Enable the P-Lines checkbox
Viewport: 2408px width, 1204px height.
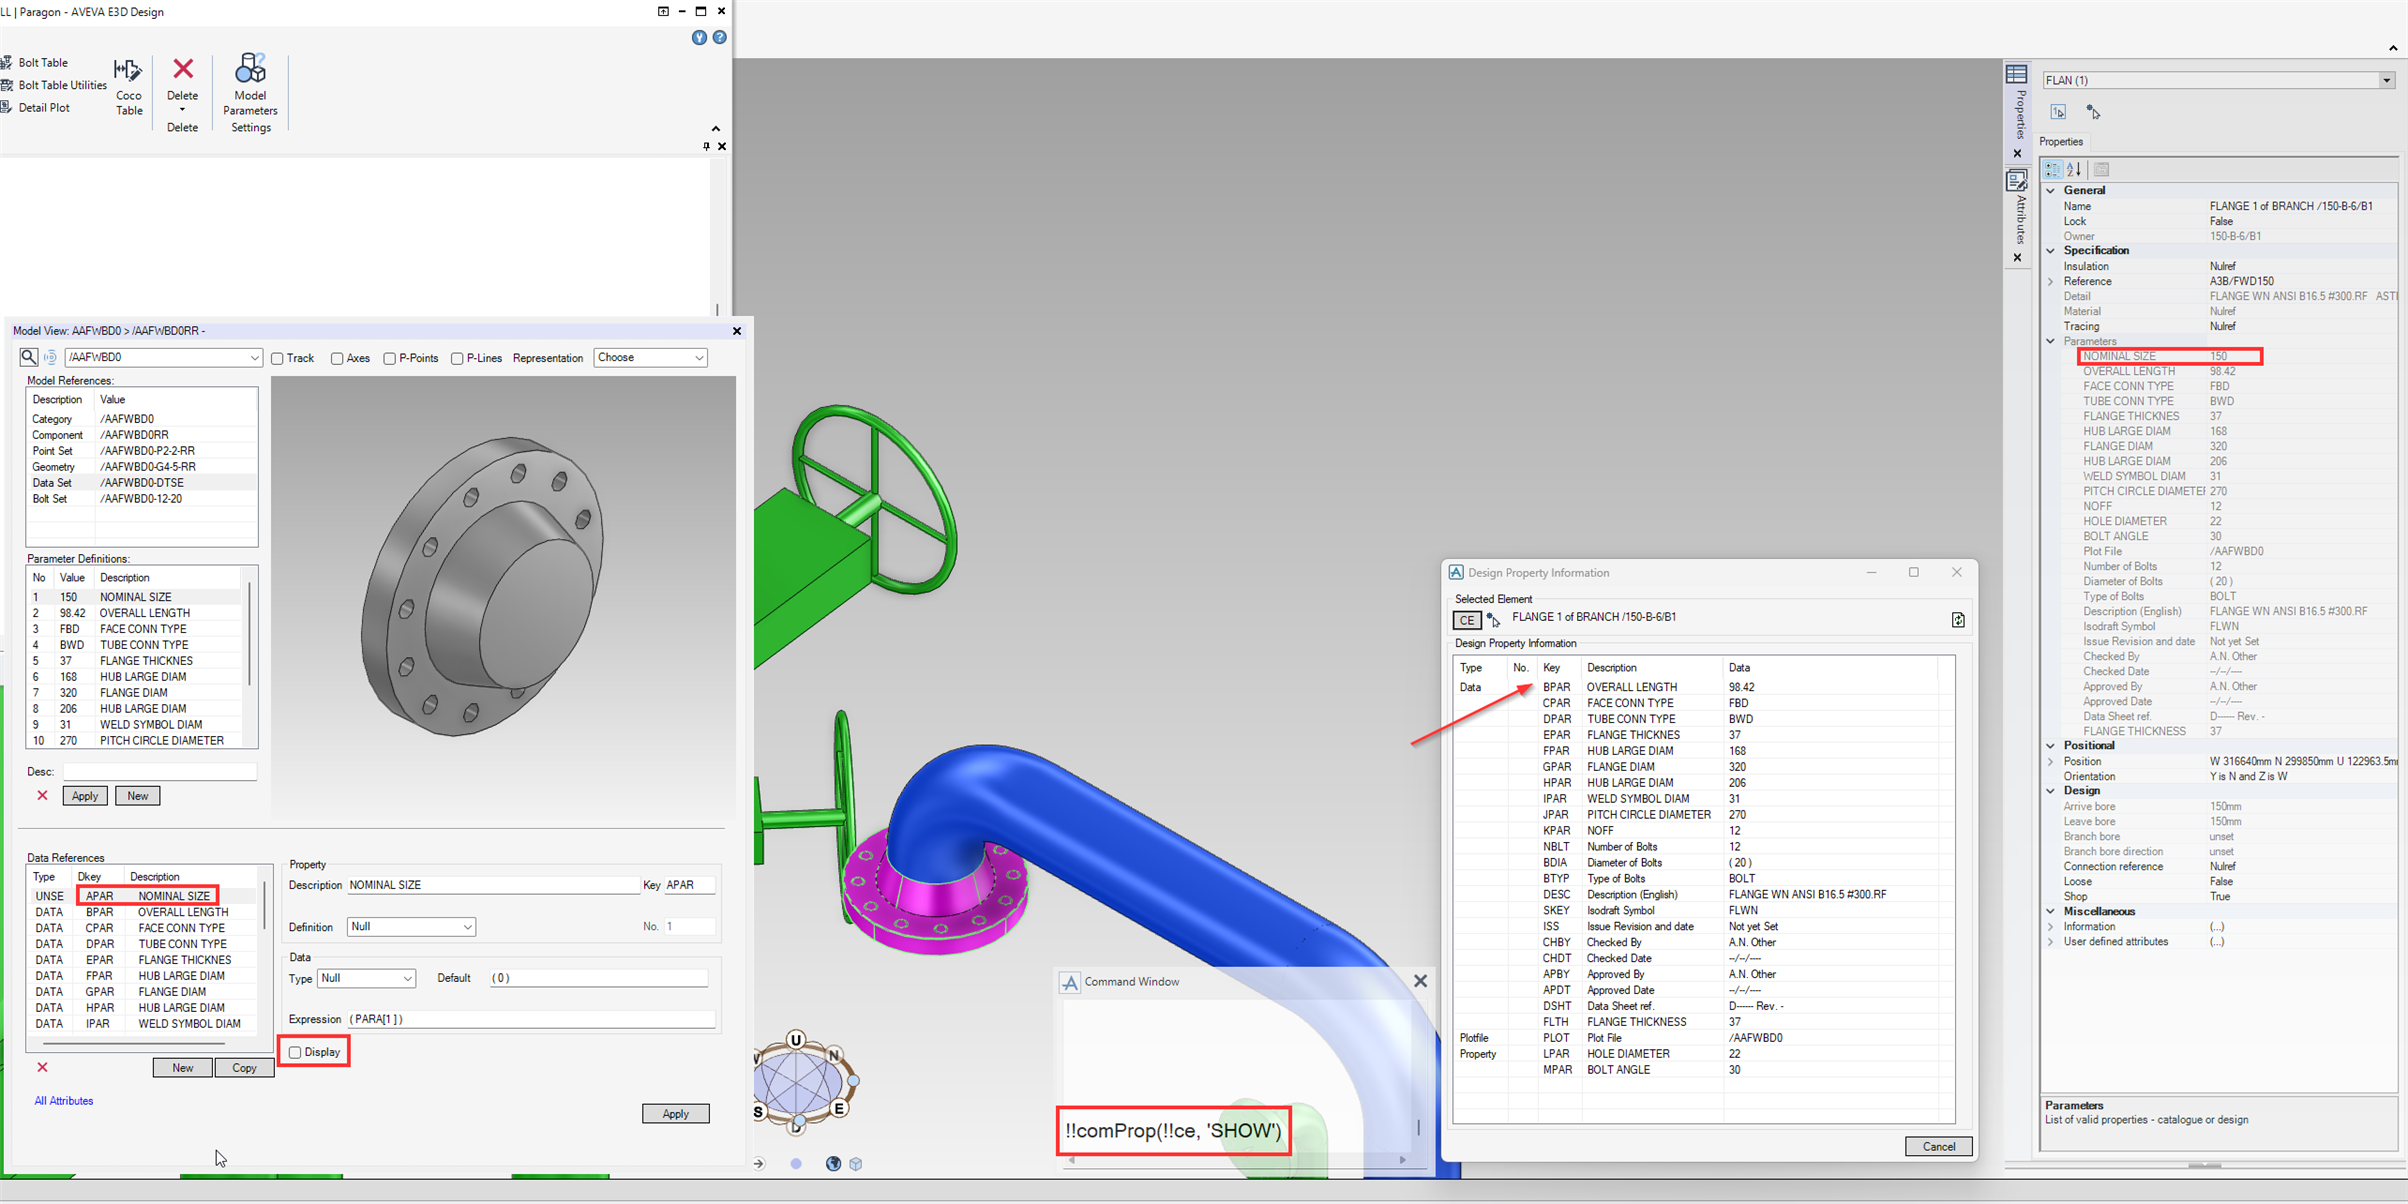pyautogui.click(x=457, y=359)
